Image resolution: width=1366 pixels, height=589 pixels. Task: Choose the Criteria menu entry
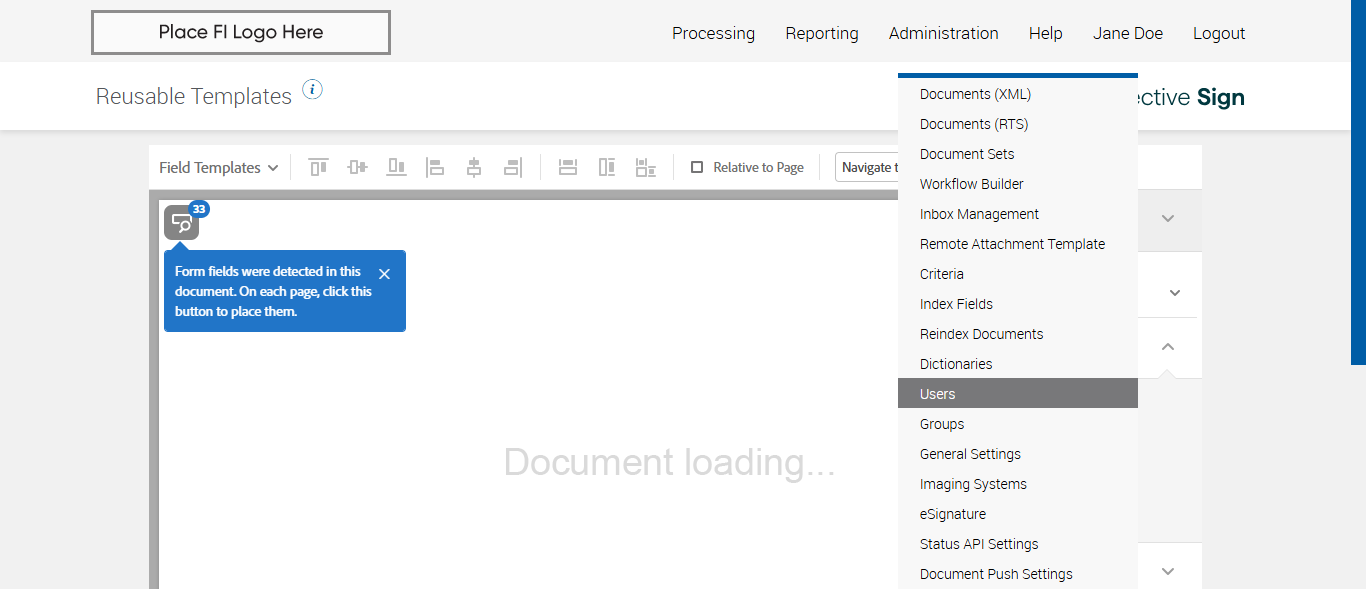[x=1018, y=274]
